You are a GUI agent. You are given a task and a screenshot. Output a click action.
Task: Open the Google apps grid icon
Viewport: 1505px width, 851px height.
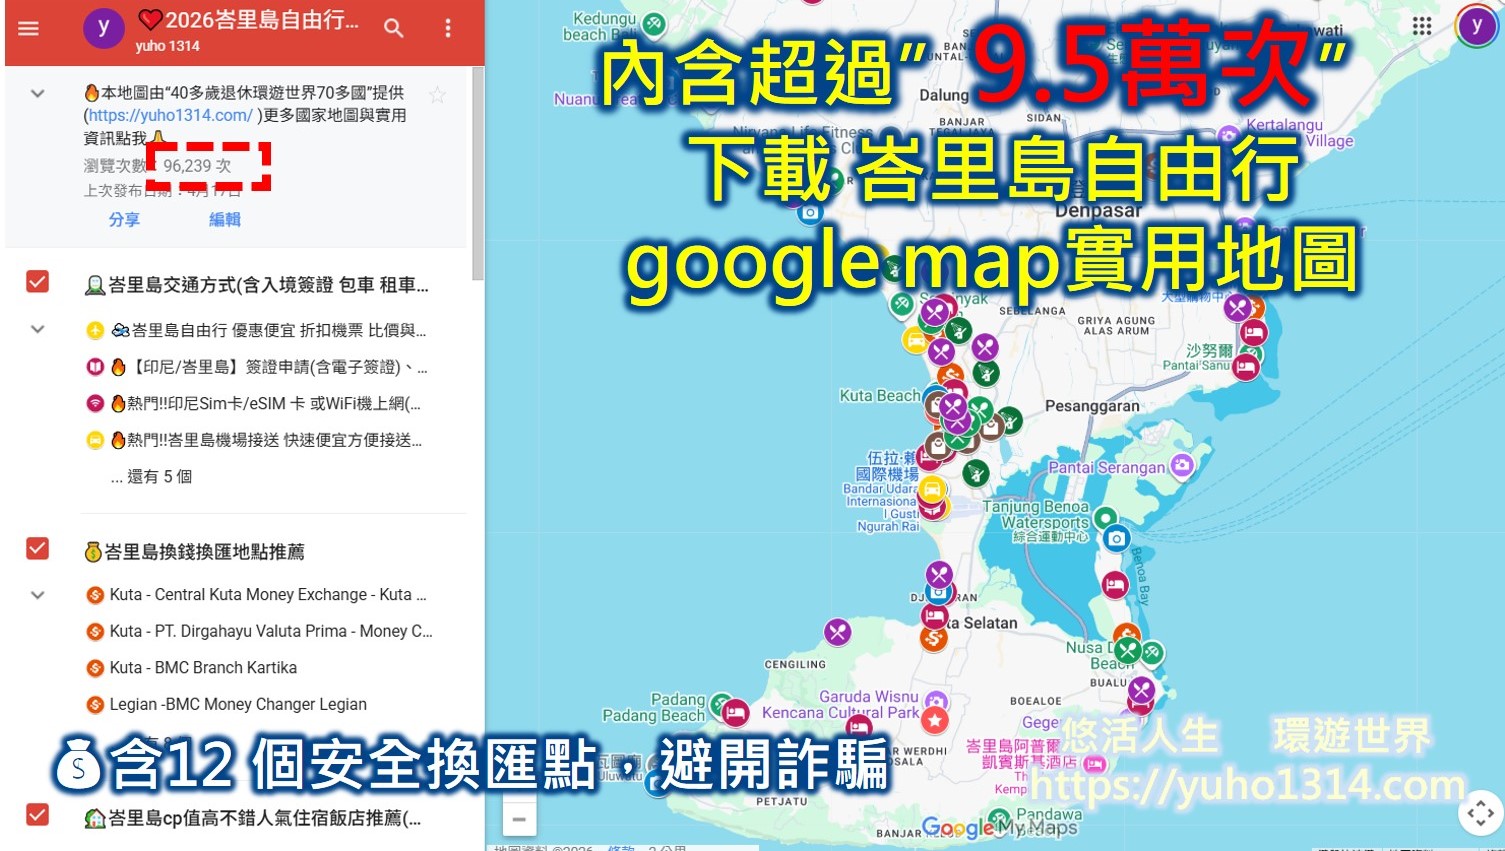pyautogui.click(x=1422, y=26)
